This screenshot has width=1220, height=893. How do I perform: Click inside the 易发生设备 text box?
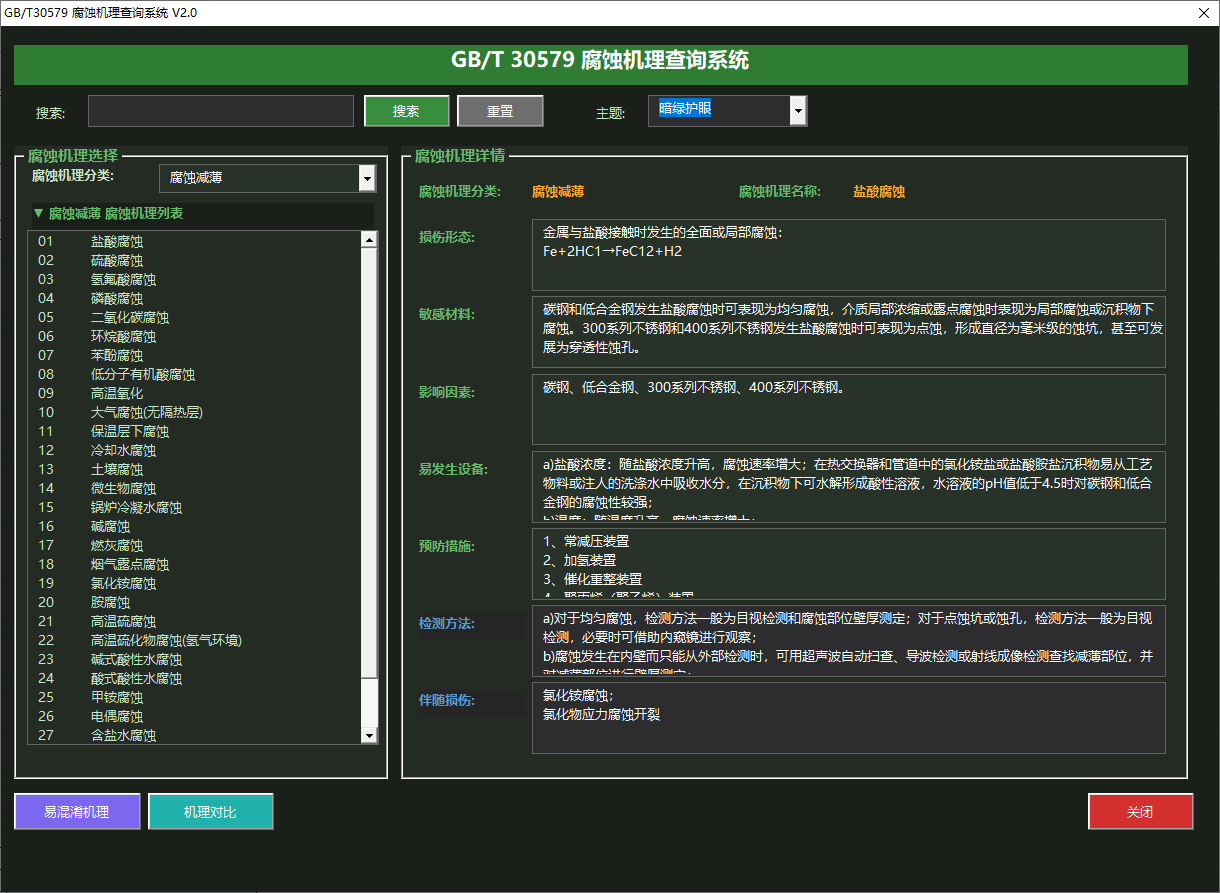tap(849, 486)
